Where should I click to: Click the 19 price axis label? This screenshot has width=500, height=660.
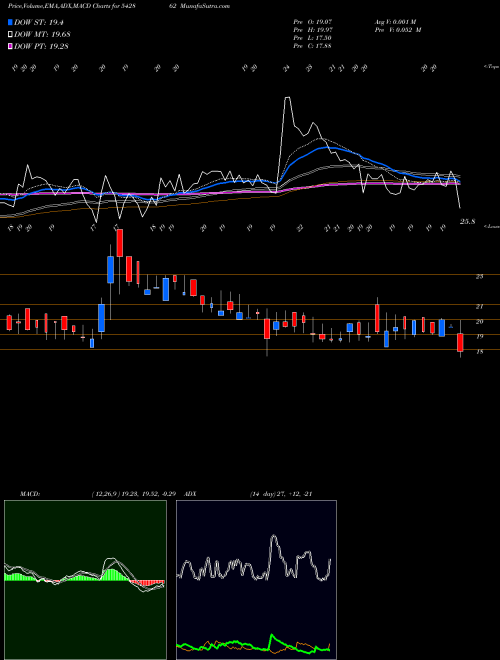[479, 337]
